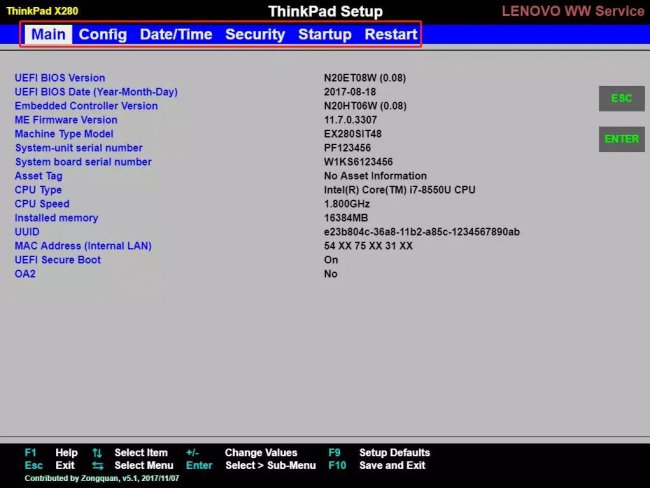Click the up/down Select Item arrows icon
Screen dimensions: 650x488
[x=97, y=453]
